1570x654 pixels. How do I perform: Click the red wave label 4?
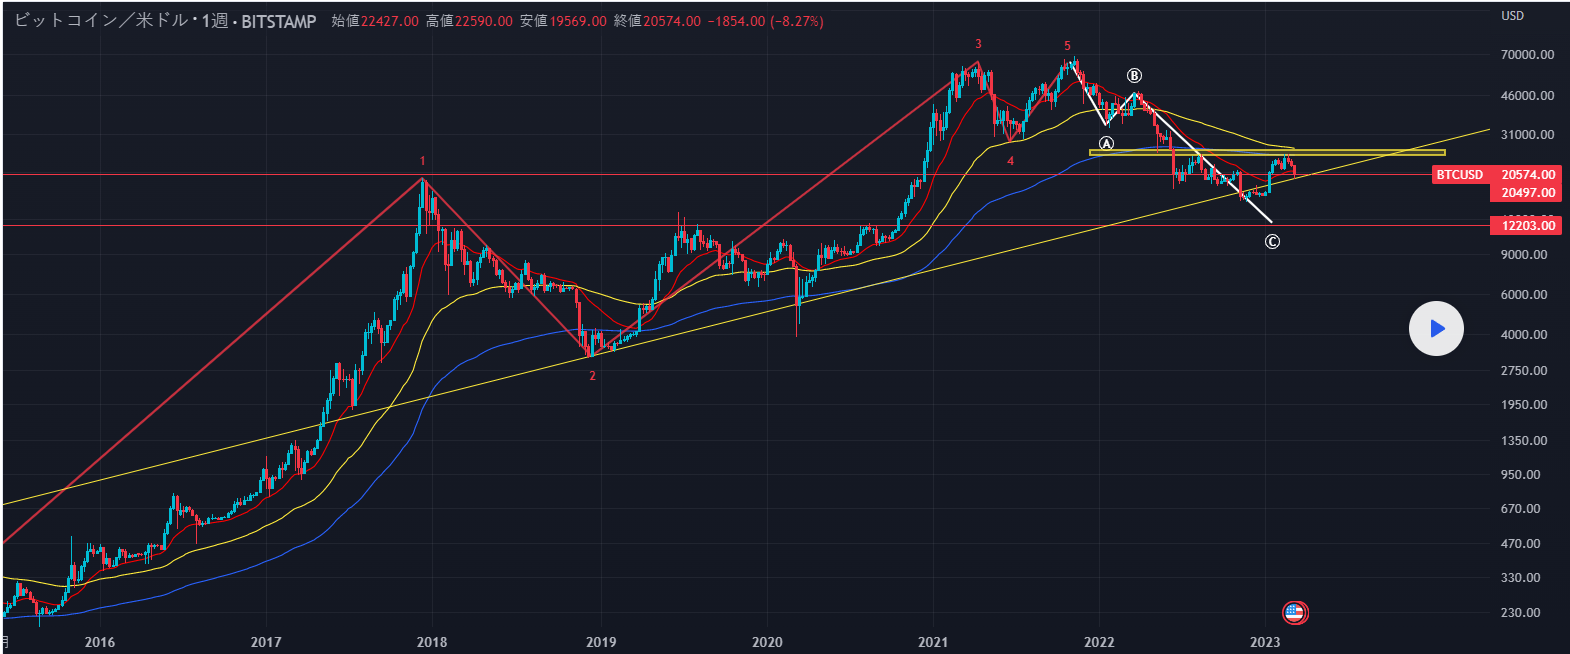[1010, 161]
